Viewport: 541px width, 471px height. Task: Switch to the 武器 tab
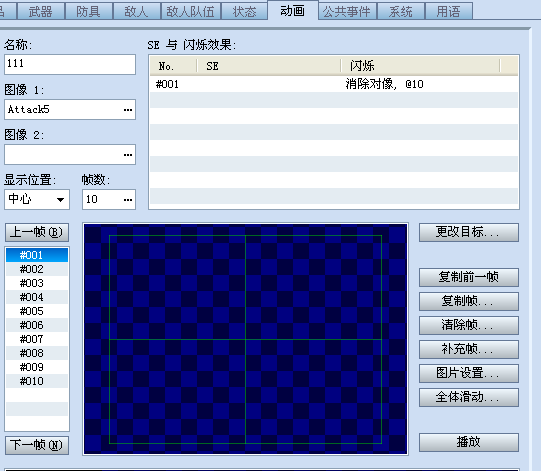[41, 11]
